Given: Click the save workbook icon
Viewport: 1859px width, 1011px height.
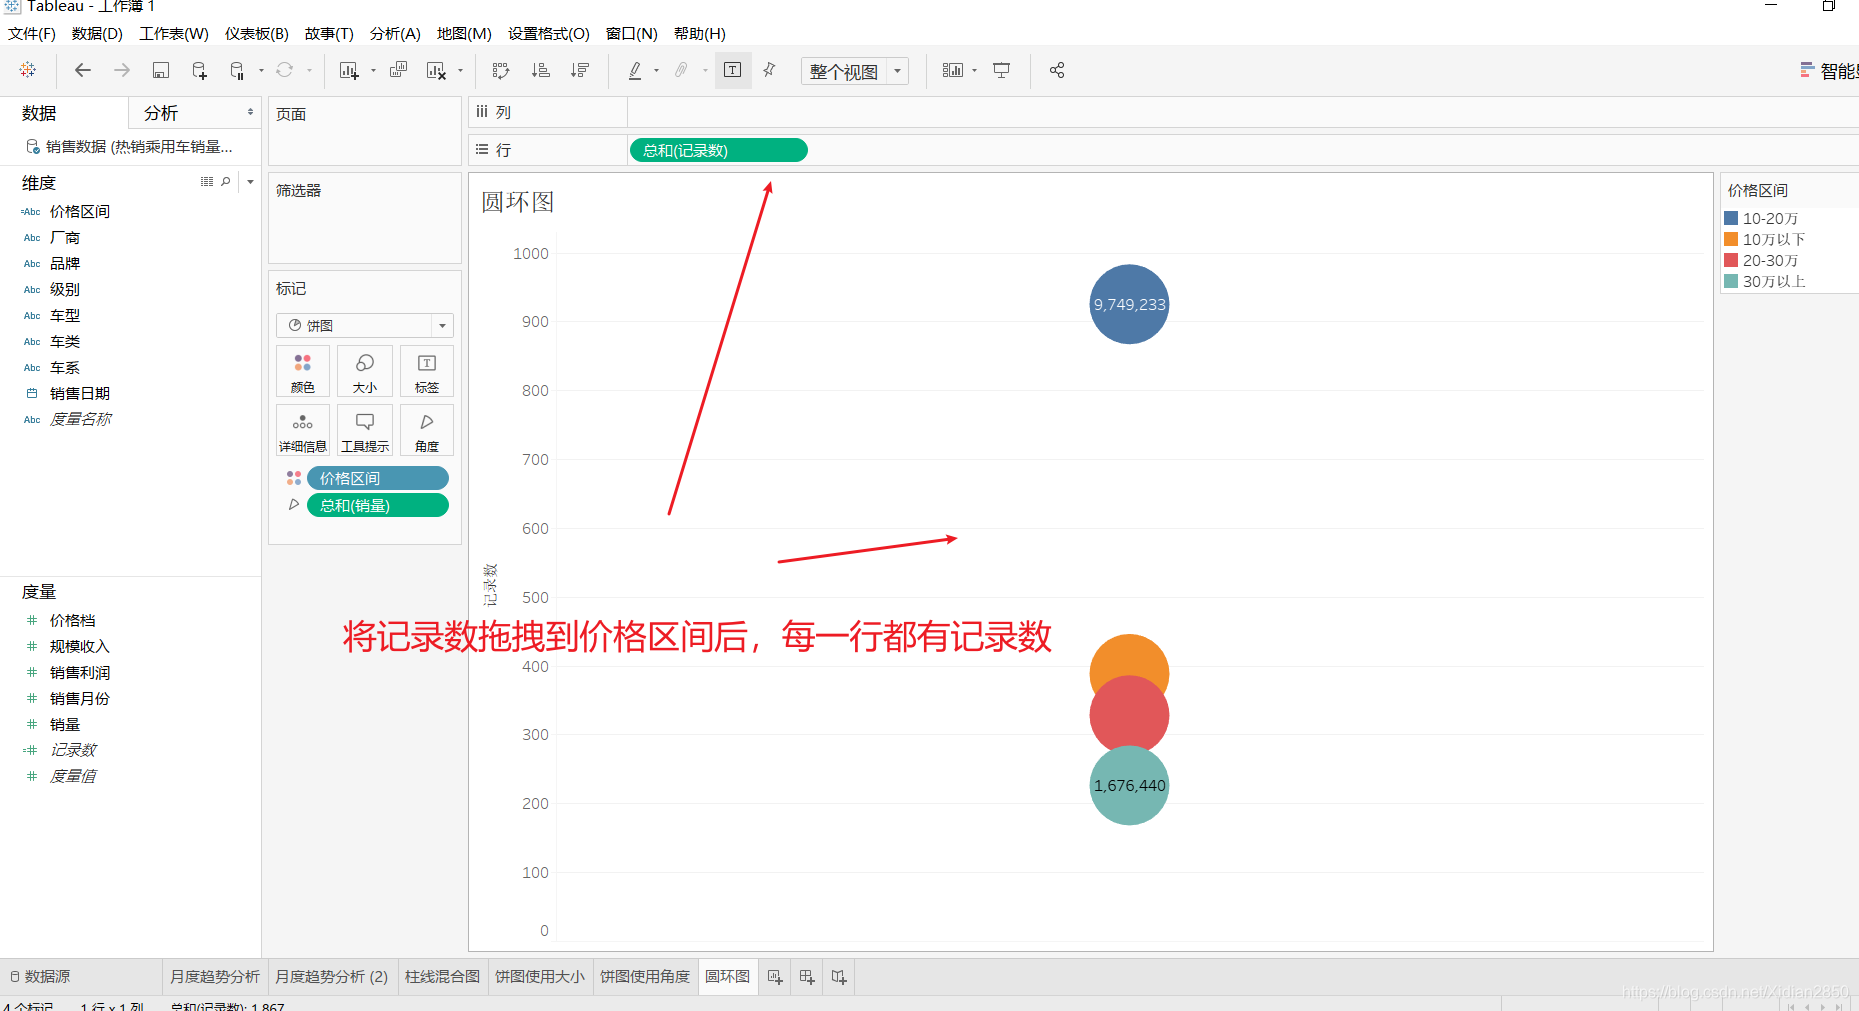Looking at the screenshot, I should coord(161,70).
